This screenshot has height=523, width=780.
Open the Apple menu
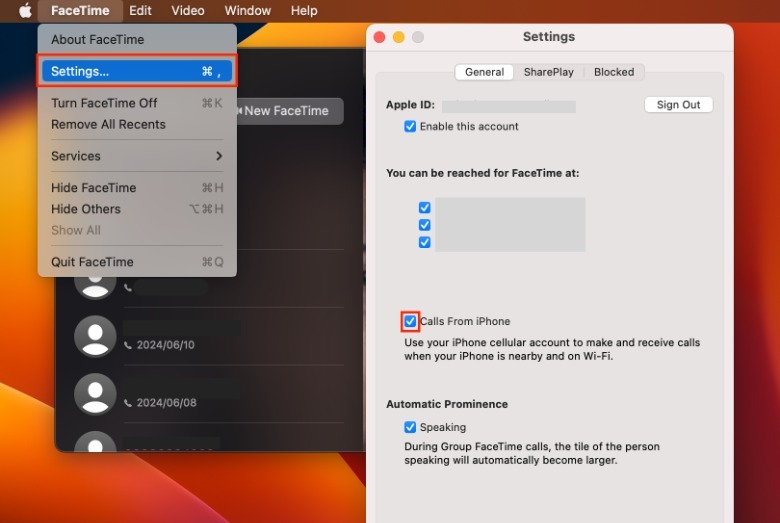click(25, 10)
